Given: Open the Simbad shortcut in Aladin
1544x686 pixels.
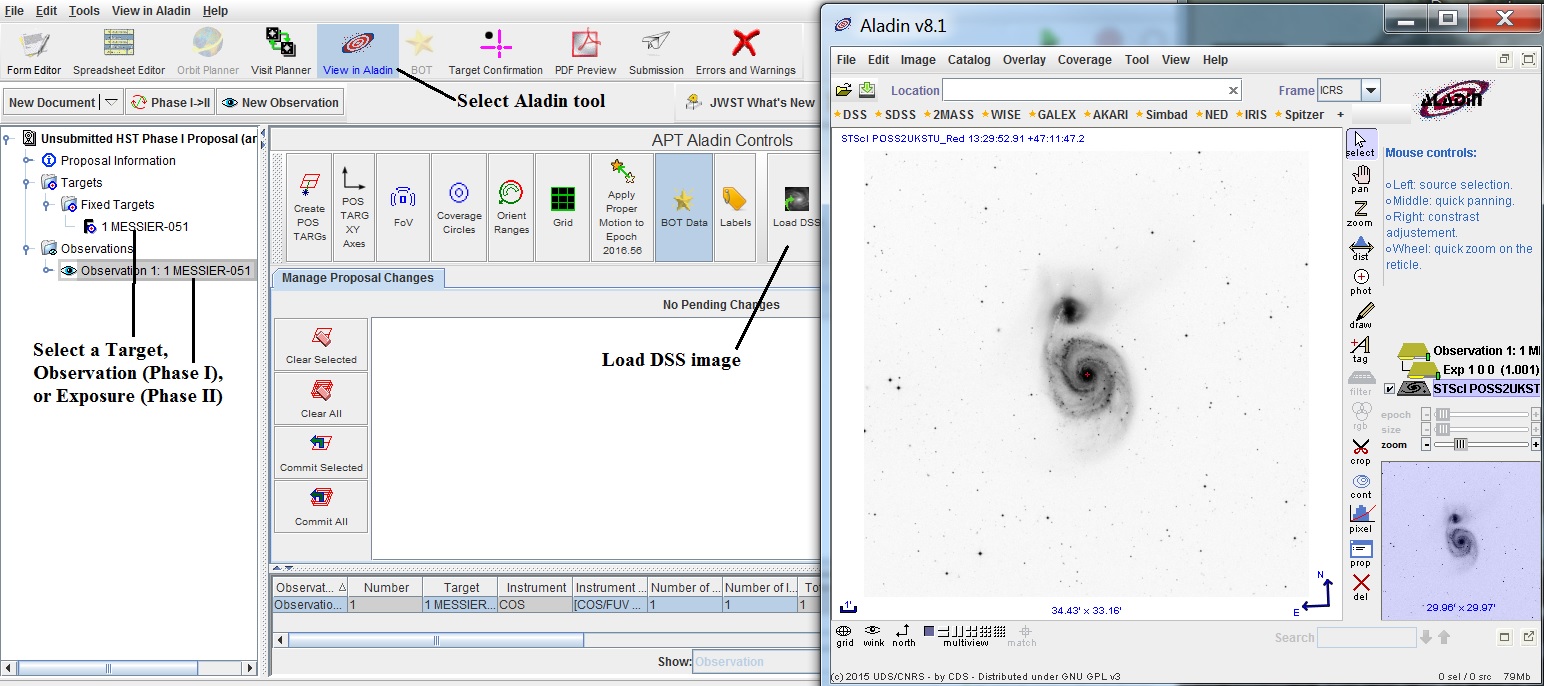Looking at the screenshot, I should point(1161,115).
